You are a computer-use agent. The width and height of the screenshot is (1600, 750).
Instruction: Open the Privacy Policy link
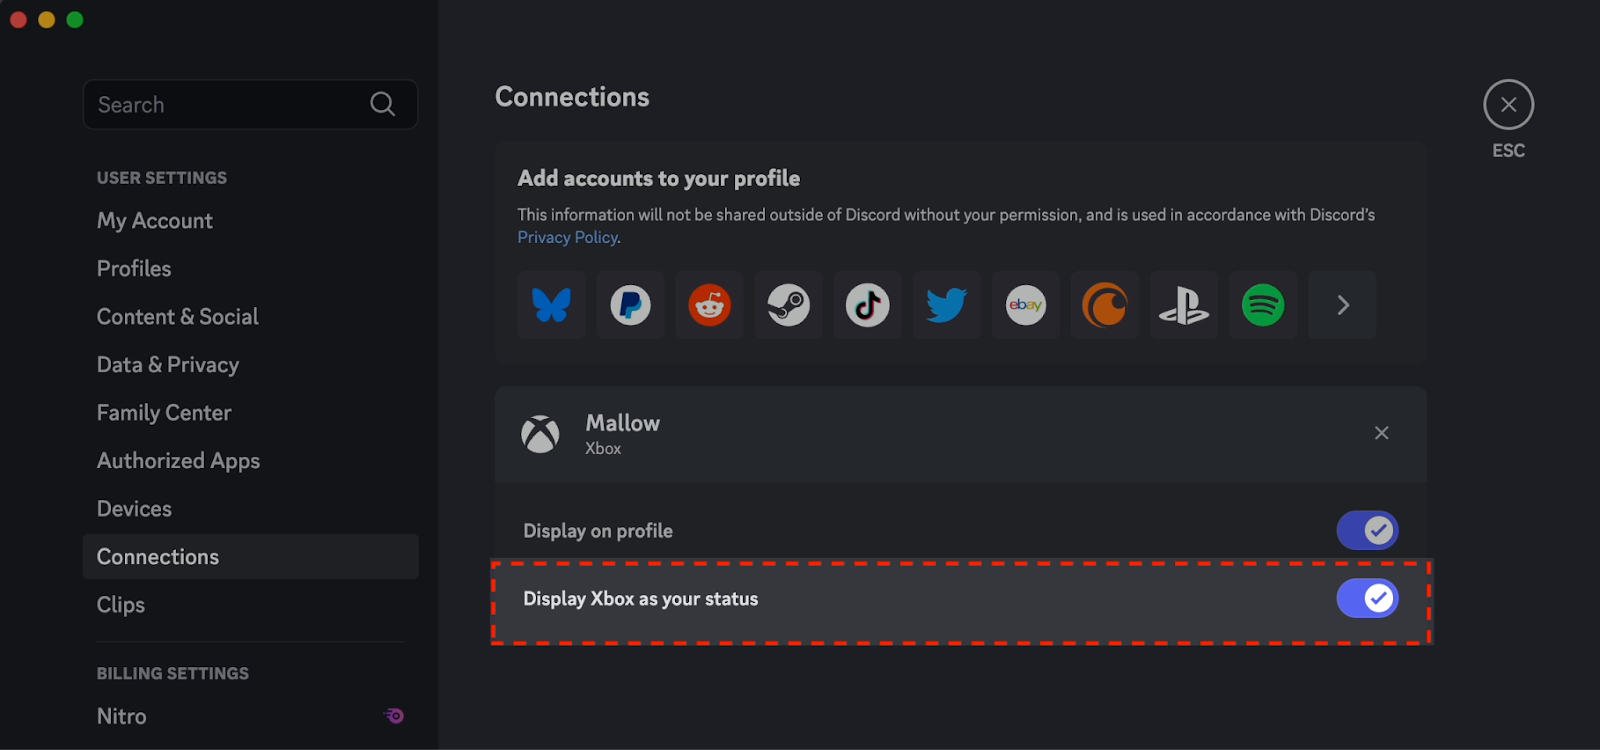(568, 237)
